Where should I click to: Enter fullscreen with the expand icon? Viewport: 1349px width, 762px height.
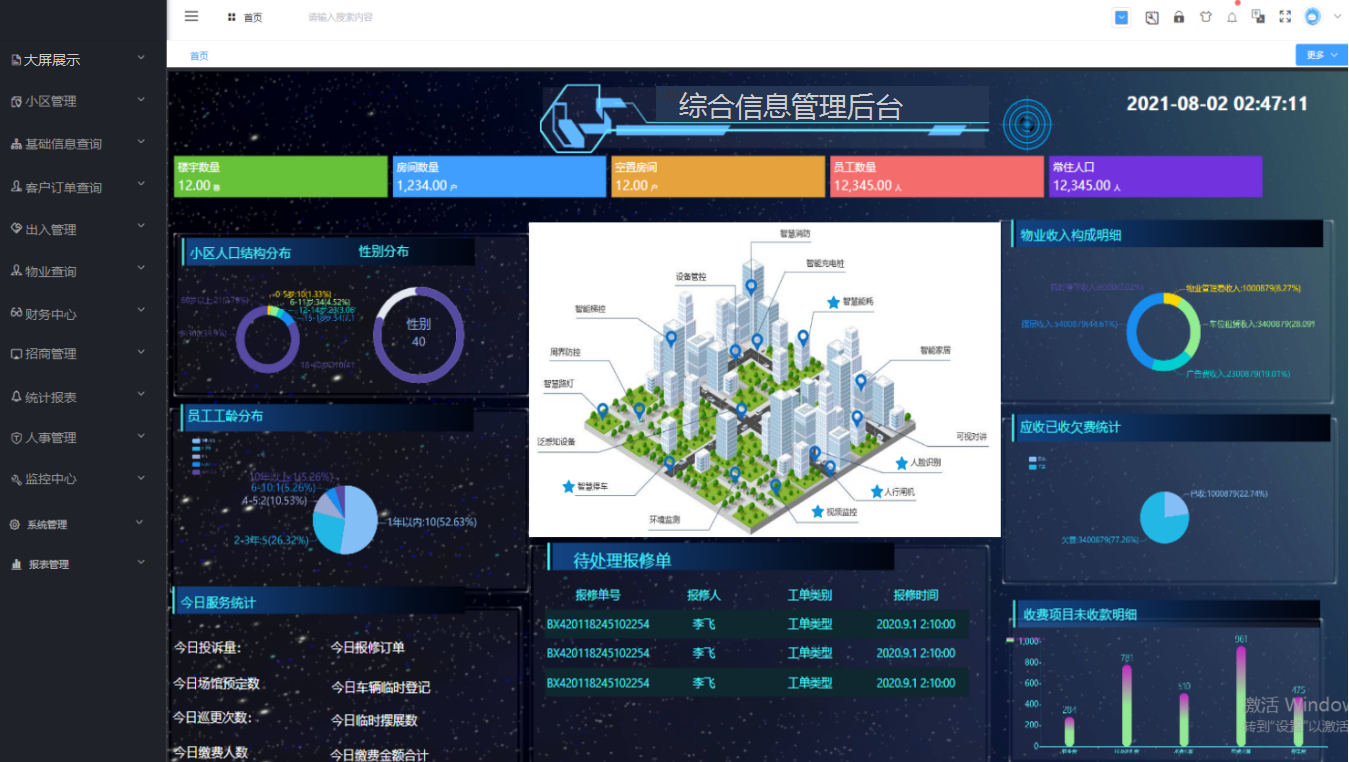1285,17
